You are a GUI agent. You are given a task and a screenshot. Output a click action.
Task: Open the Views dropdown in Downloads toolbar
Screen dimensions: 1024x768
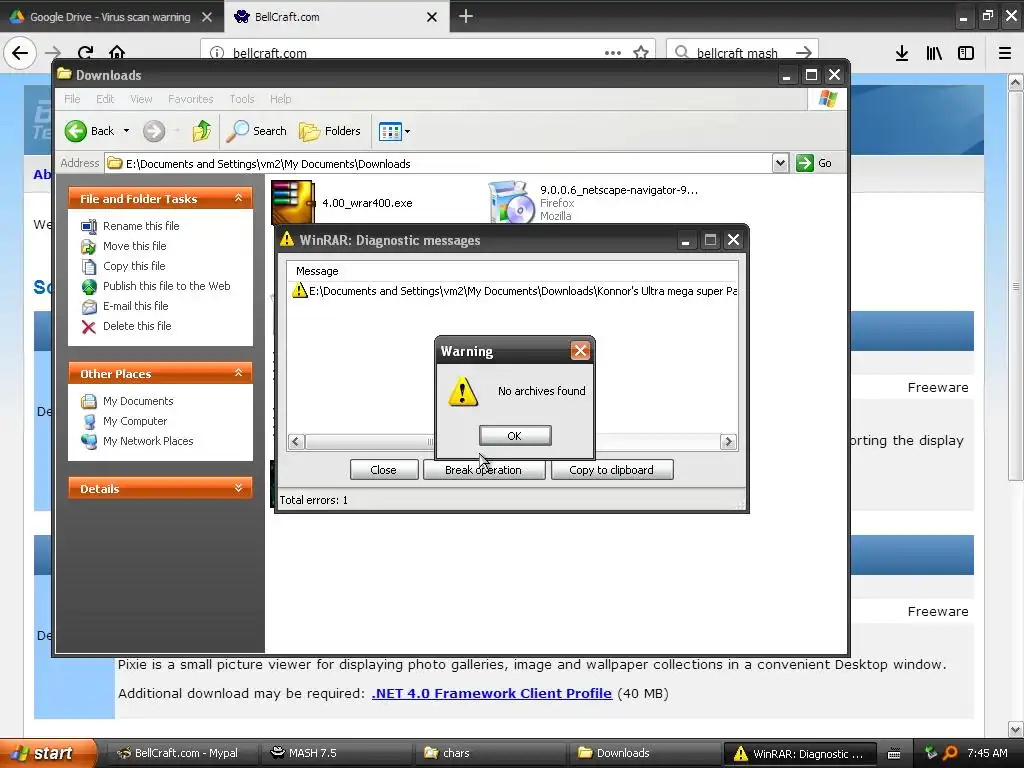tap(394, 131)
